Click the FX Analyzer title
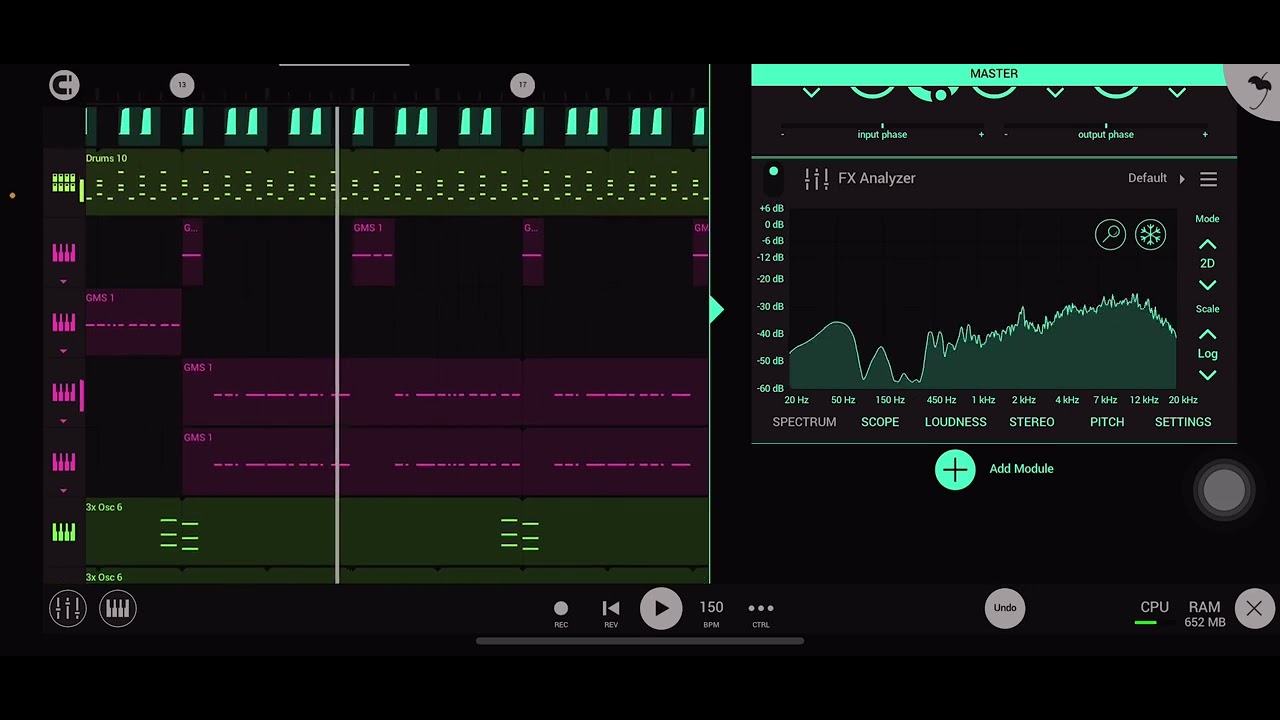Viewport: 1280px width, 720px height. [x=877, y=178]
